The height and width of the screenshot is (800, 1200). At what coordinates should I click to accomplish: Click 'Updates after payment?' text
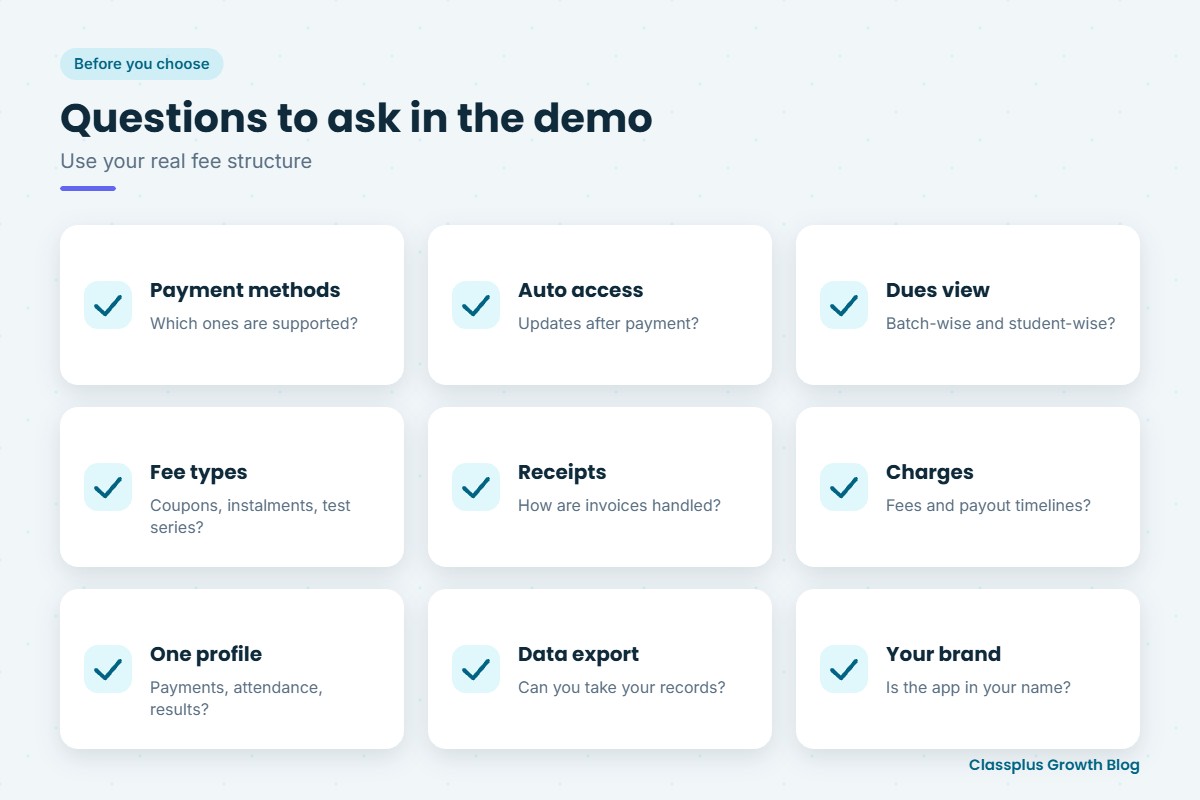tap(608, 324)
